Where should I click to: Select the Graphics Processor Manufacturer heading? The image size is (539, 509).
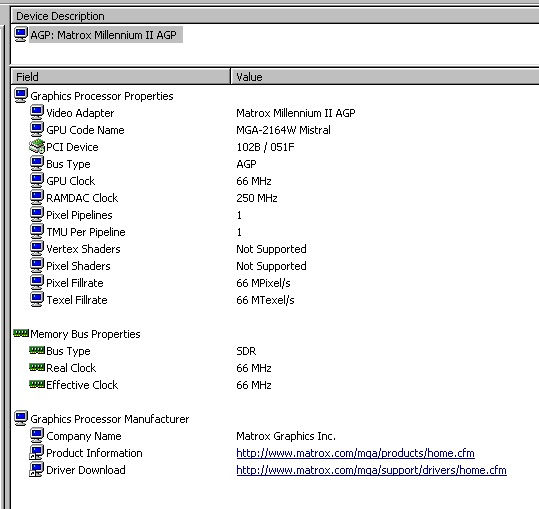[x=110, y=419]
